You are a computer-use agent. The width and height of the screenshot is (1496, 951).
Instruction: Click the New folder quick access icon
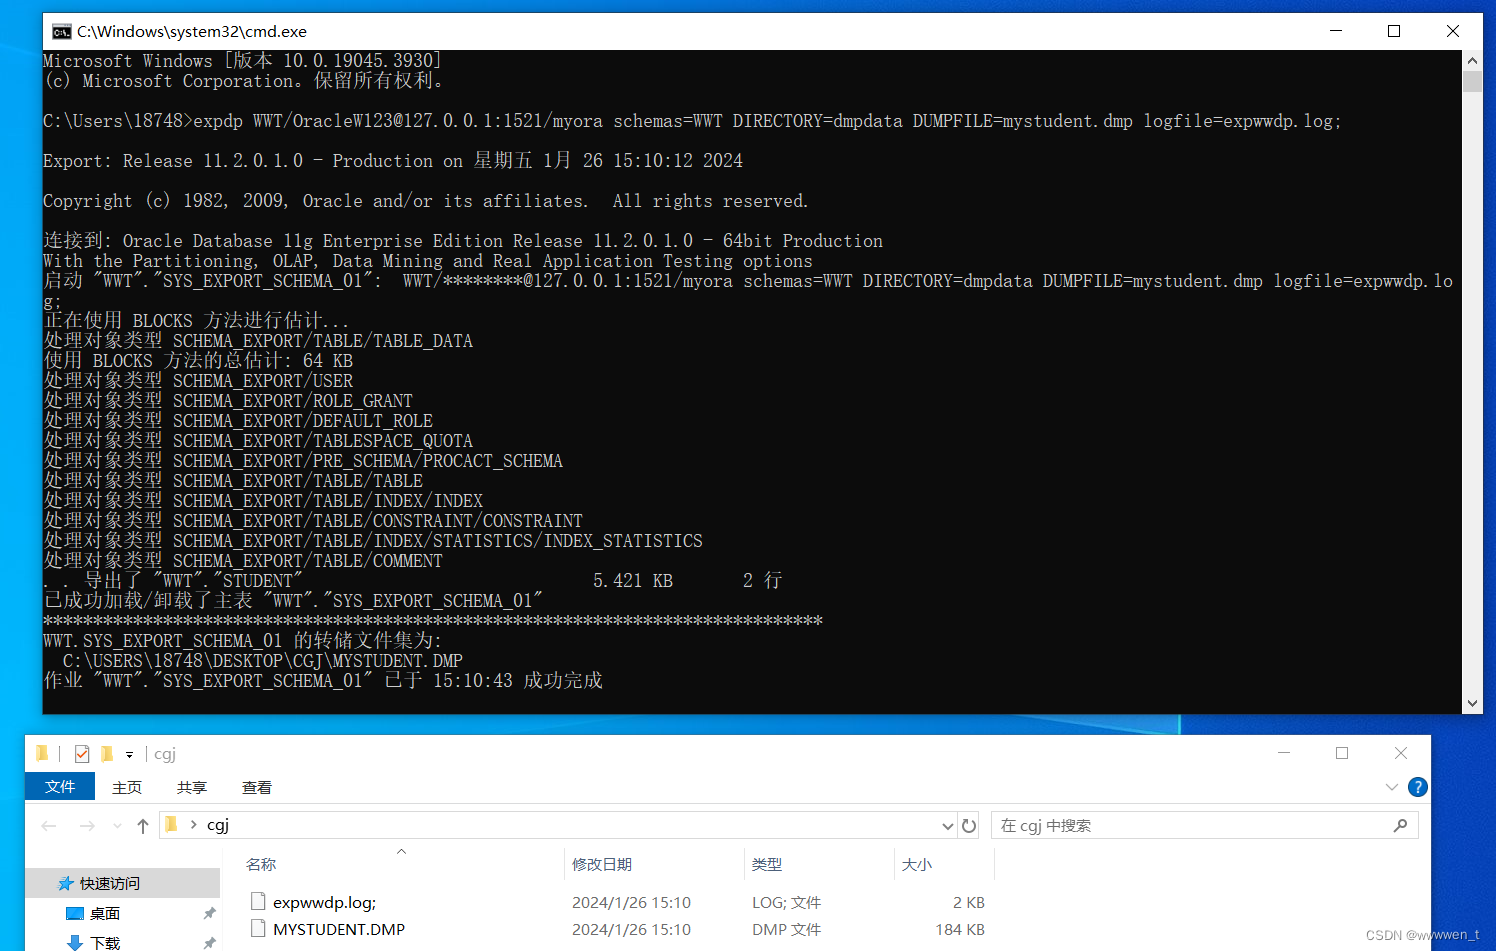[107, 754]
